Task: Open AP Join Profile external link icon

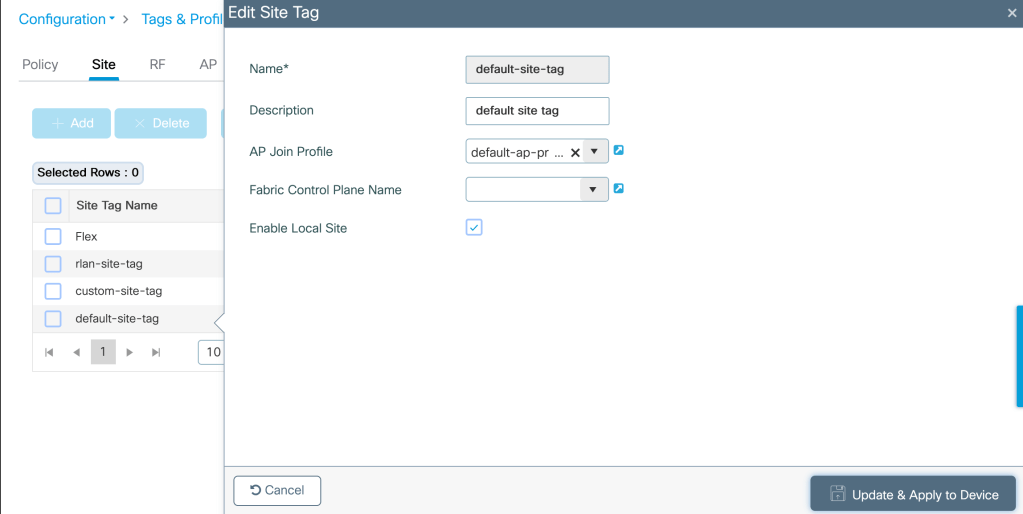Action: click(619, 151)
